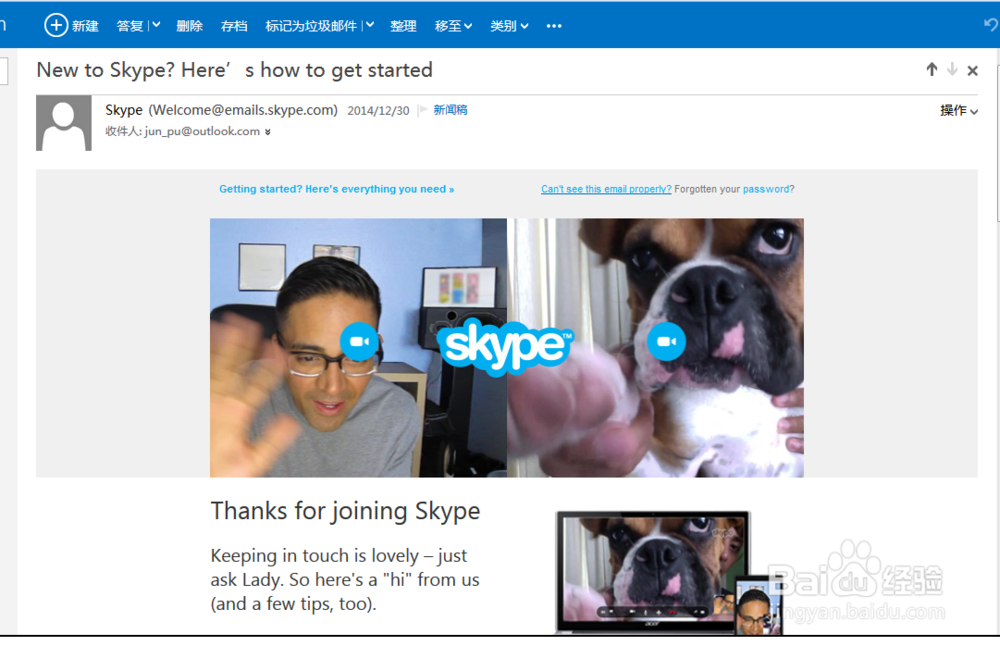Click the 新闻稿 newsletter category link
The image size is (1000, 646).
(450, 110)
